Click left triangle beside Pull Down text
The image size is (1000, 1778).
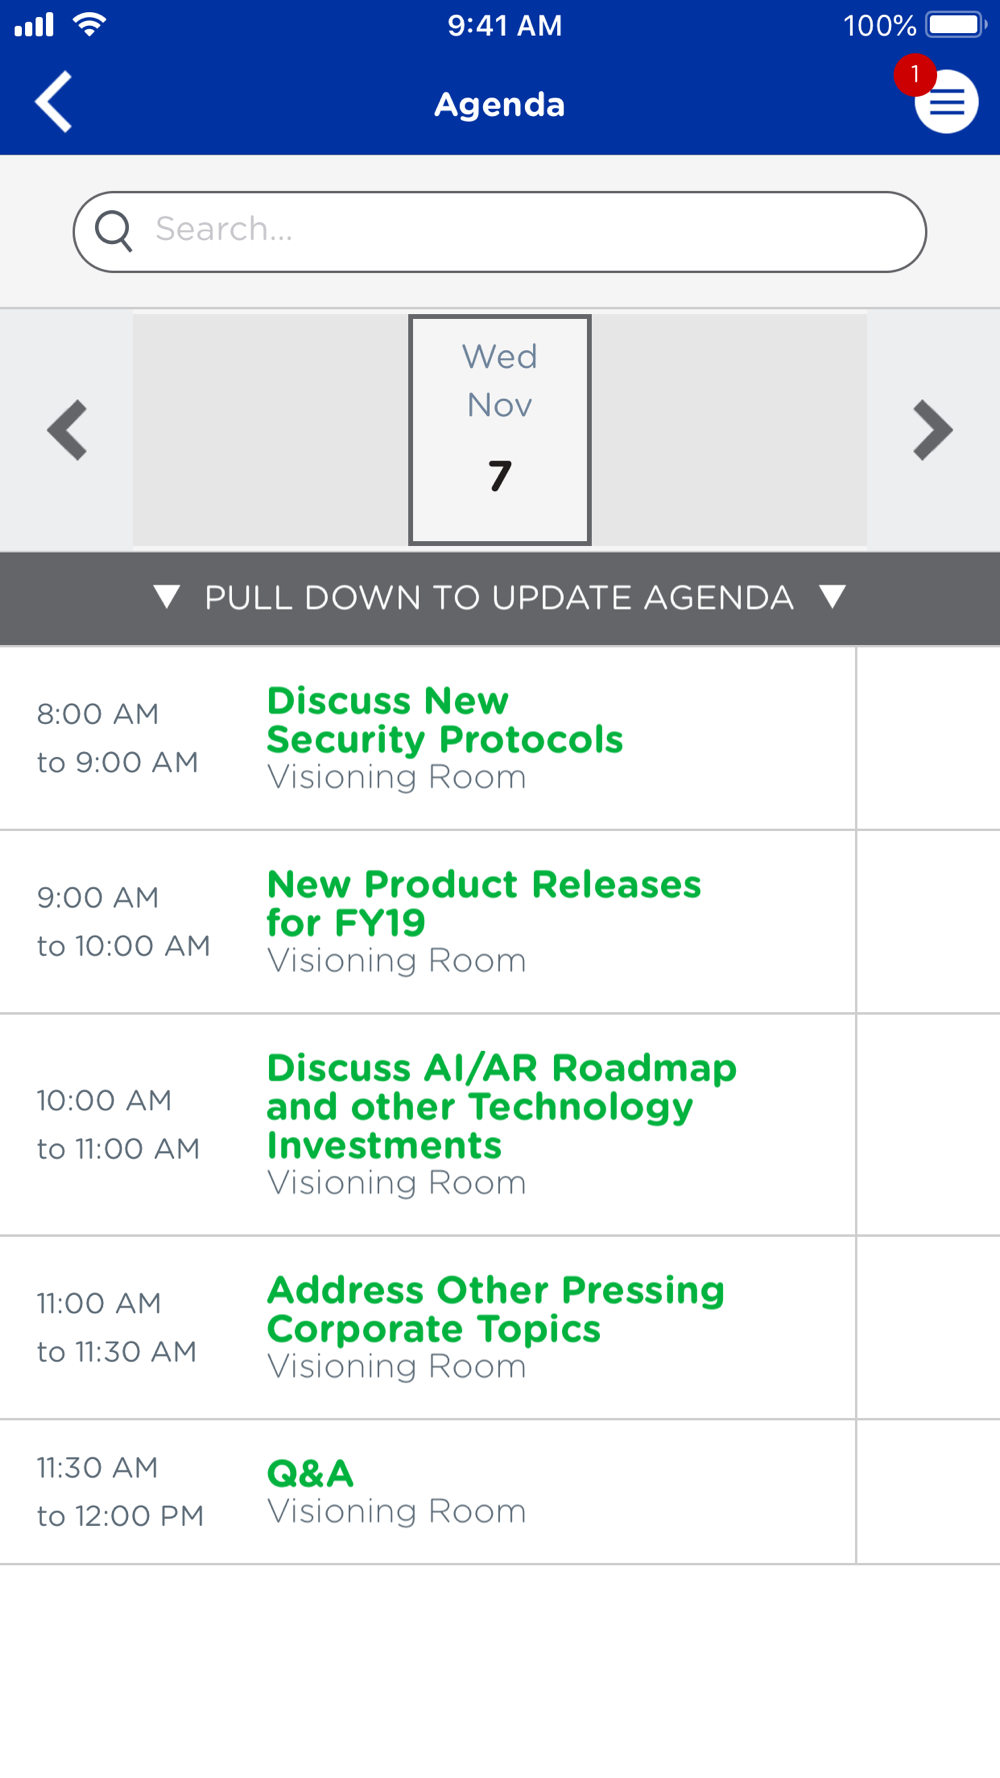(167, 597)
